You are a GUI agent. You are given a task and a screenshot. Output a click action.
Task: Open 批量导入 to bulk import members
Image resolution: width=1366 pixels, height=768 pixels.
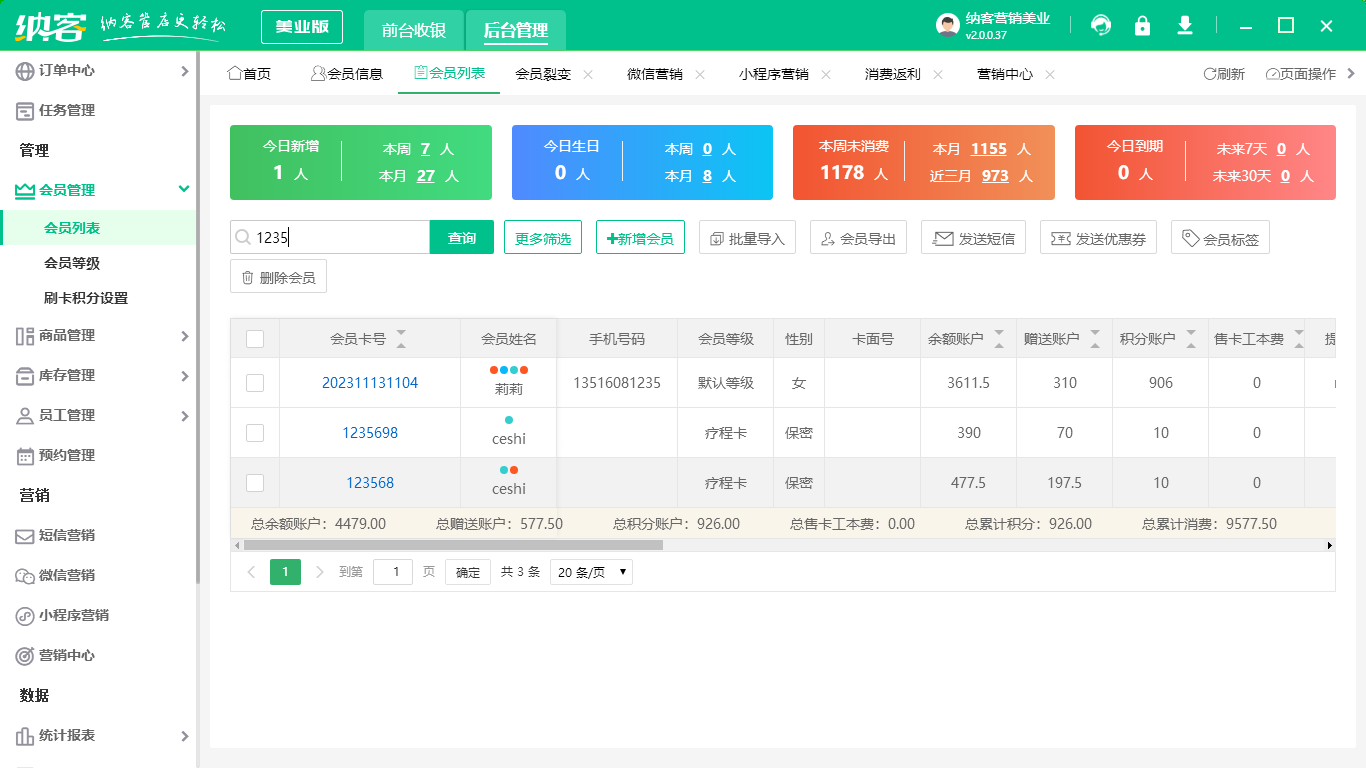pyautogui.click(x=747, y=237)
